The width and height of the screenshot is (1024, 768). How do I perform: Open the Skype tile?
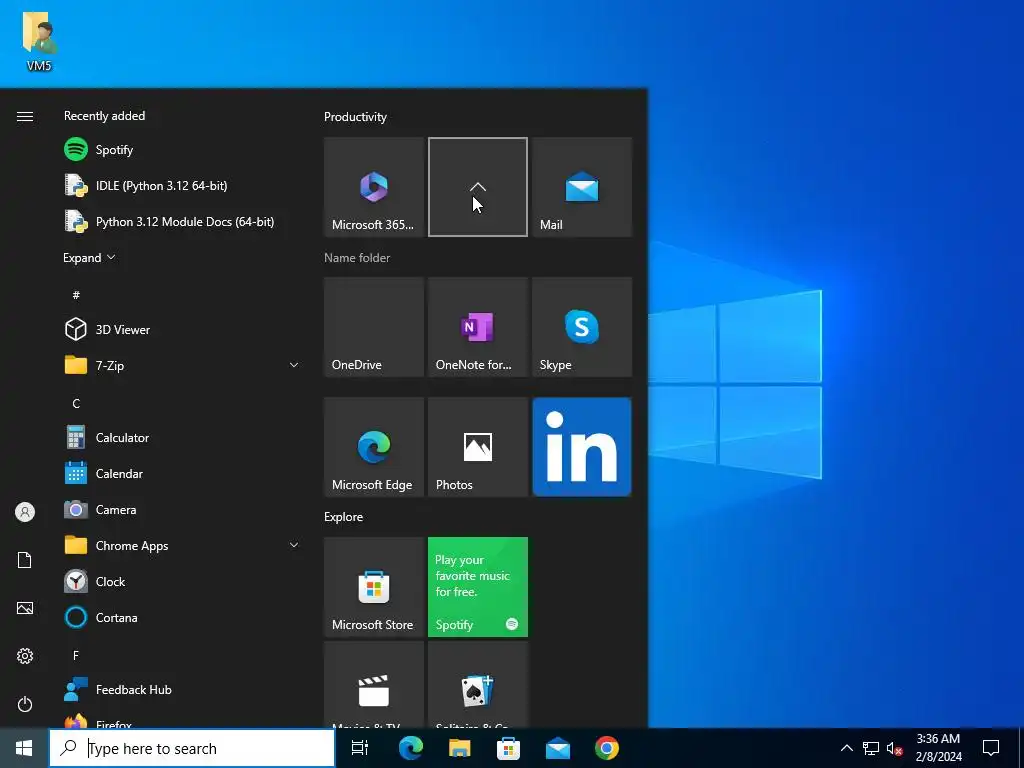(x=582, y=327)
